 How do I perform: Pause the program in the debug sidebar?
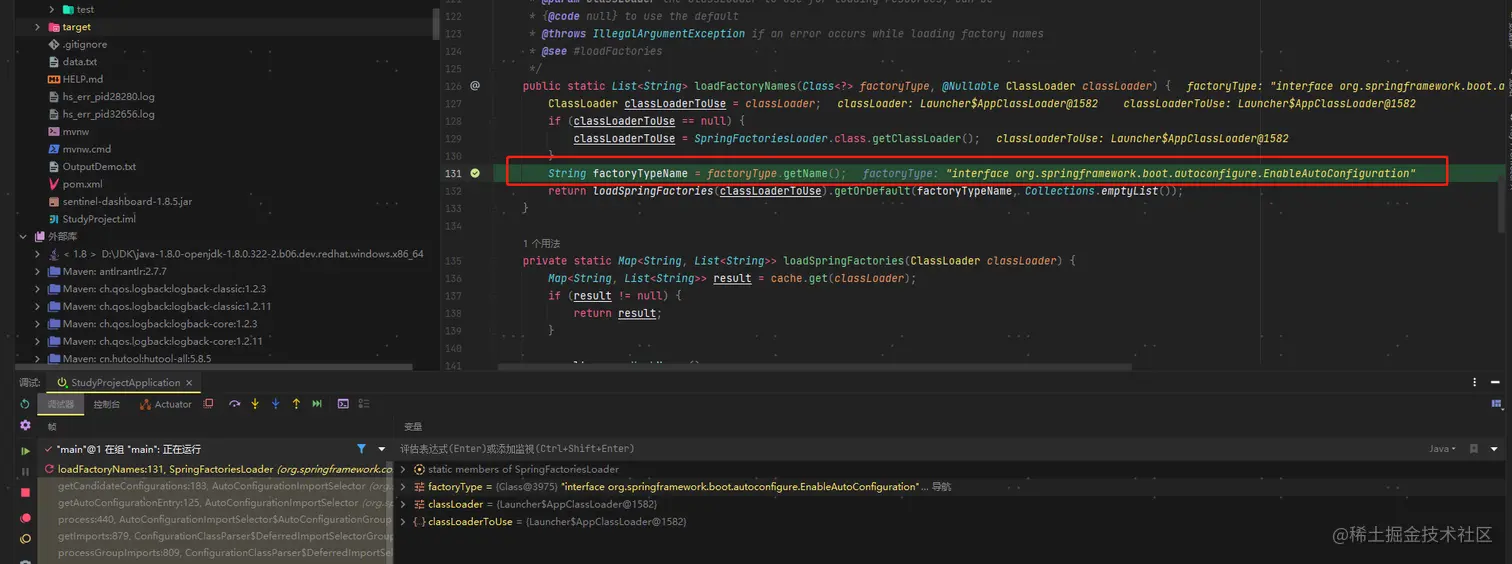(25, 471)
